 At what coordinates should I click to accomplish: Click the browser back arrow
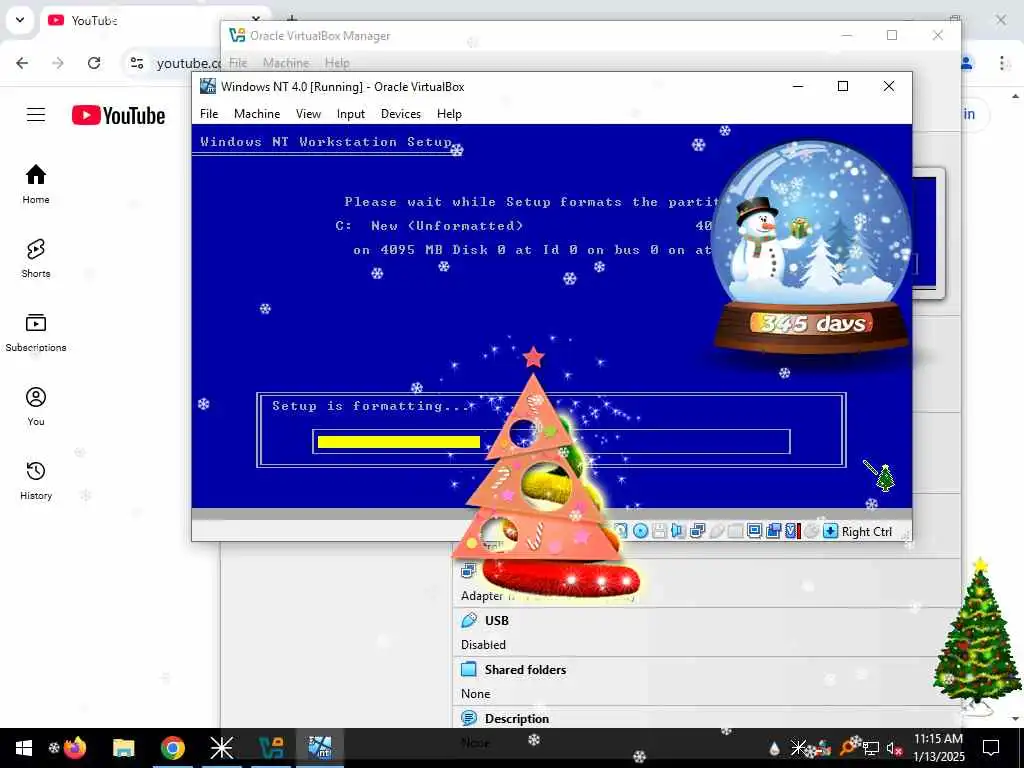[22, 63]
